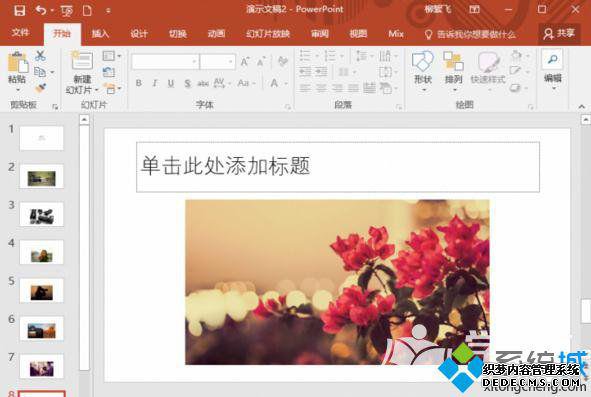Open the 审阅 tab
The image size is (591, 397).
click(x=320, y=34)
